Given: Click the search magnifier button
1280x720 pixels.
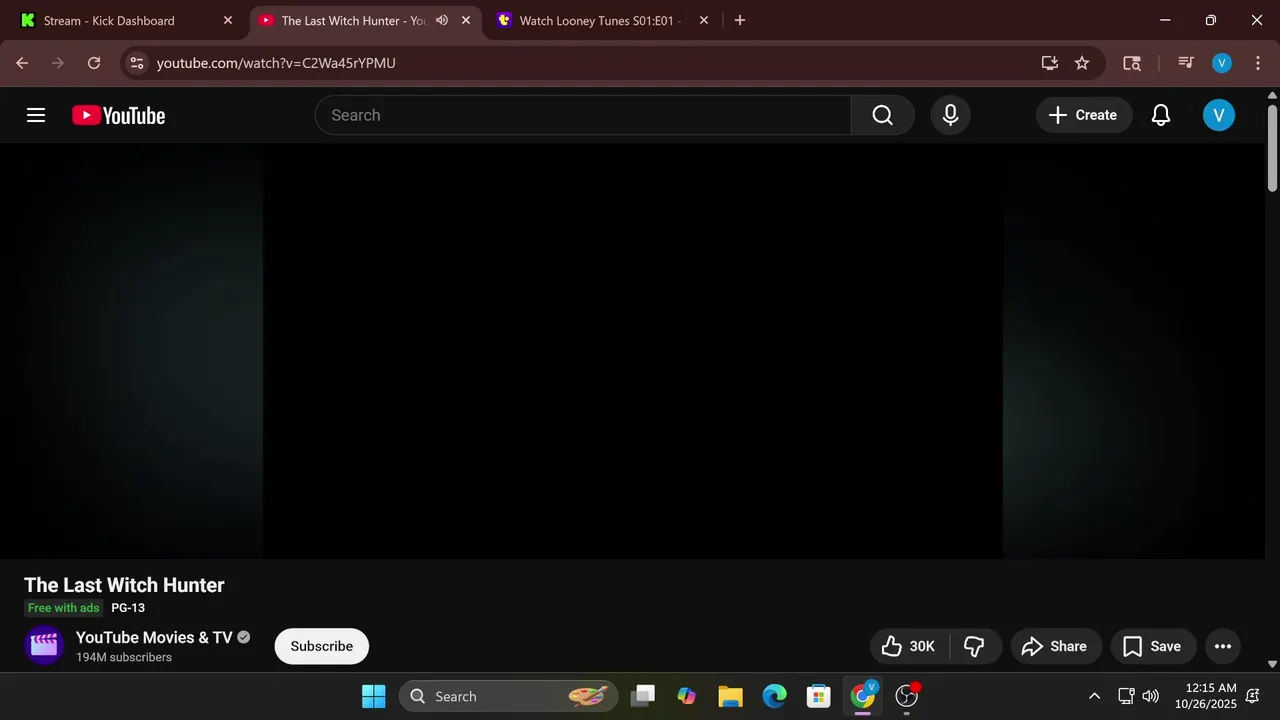Looking at the screenshot, I should (x=882, y=115).
